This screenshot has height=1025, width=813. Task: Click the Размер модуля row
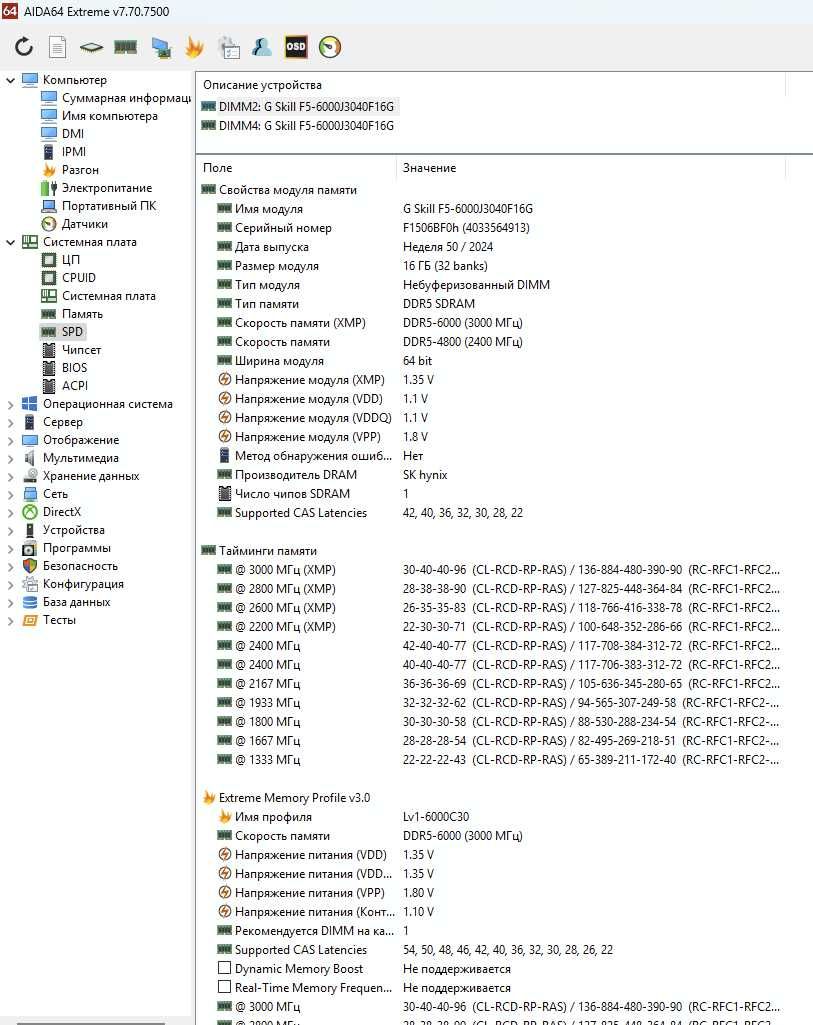coord(490,265)
